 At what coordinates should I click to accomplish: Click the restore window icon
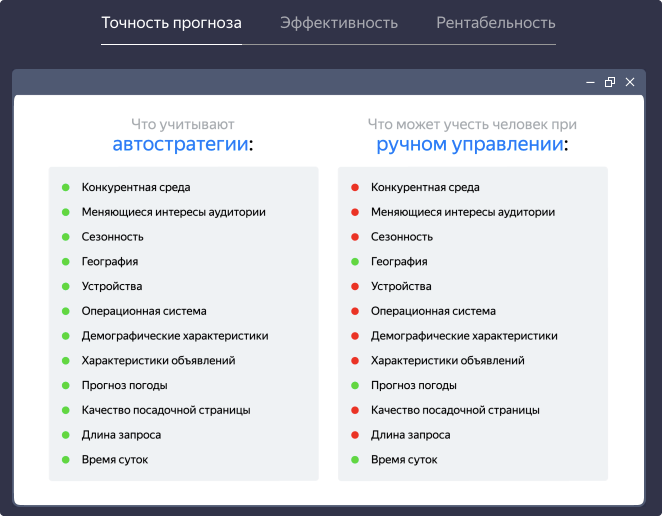610,82
